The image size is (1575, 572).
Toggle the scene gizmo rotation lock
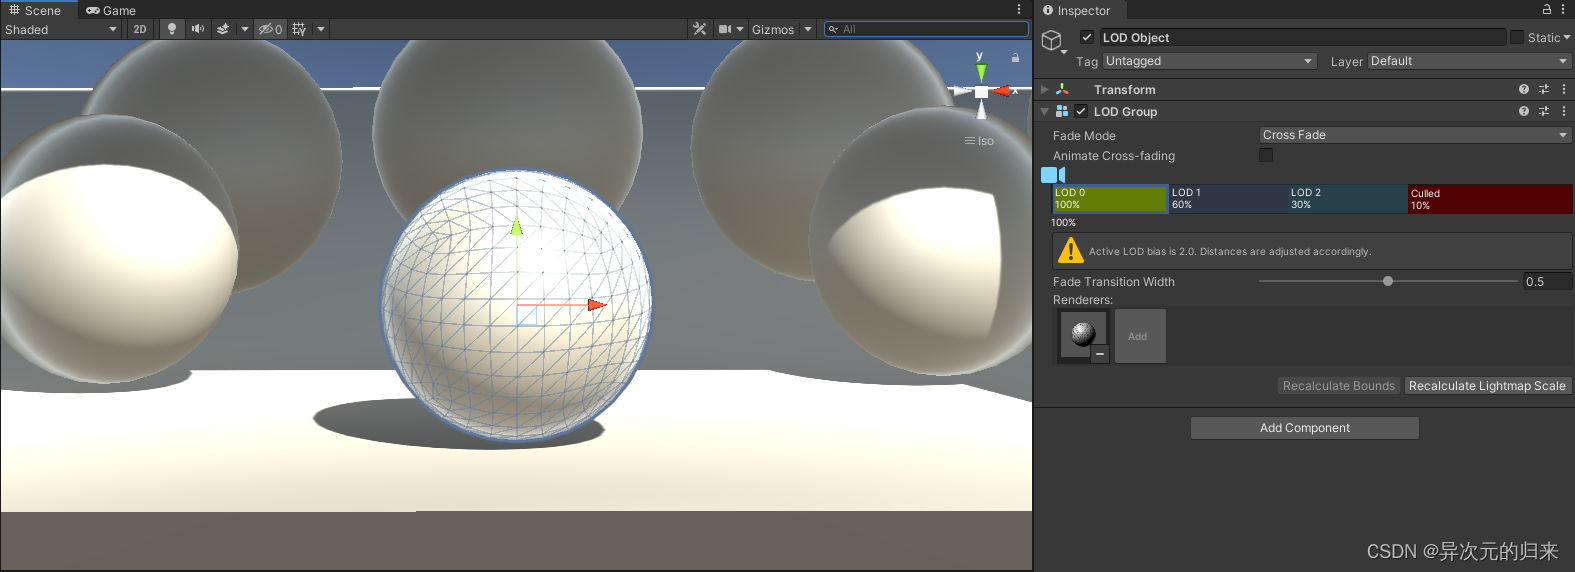(x=1015, y=58)
